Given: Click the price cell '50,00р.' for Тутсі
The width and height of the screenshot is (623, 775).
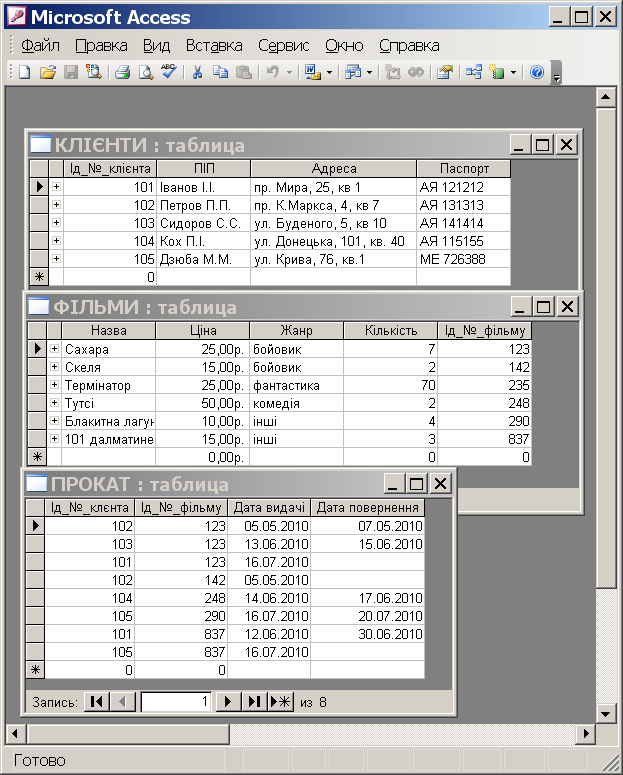Looking at the screenshot, I should pos(202,403).
